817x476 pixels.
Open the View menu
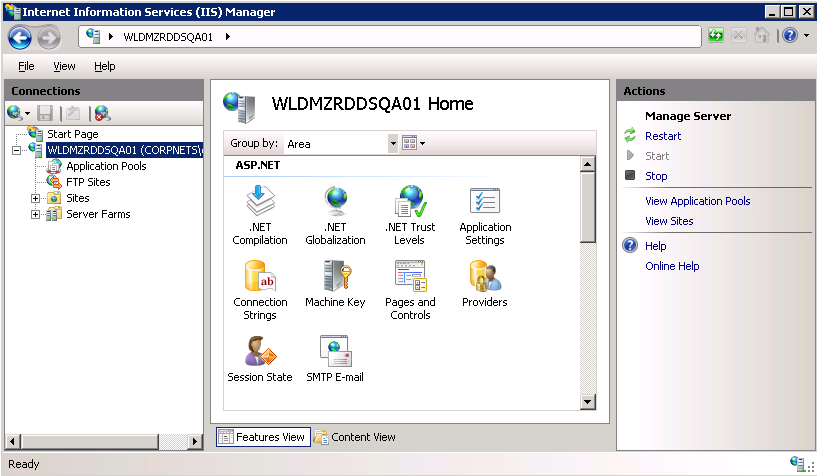click(x=64, y=66)
